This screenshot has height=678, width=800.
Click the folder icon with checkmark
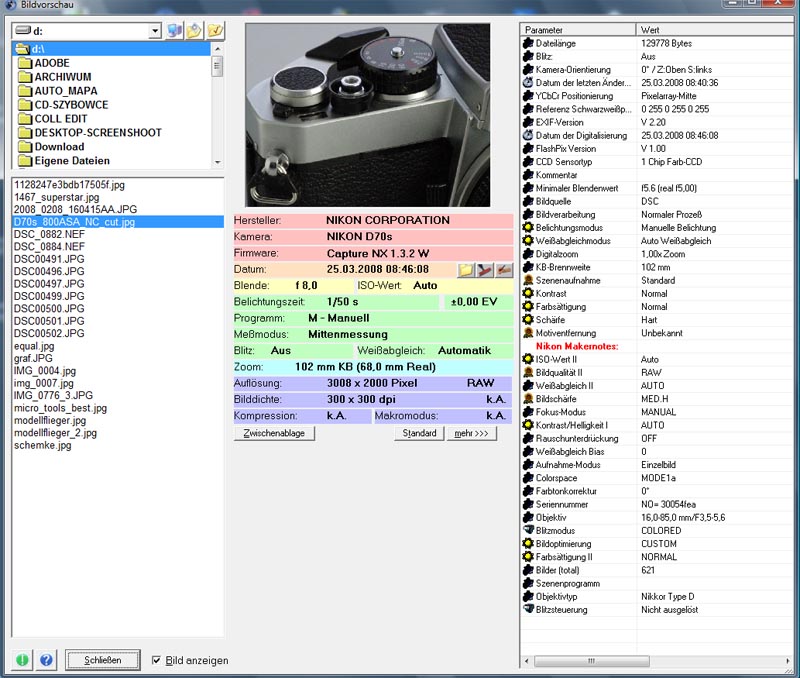(215, 31)
